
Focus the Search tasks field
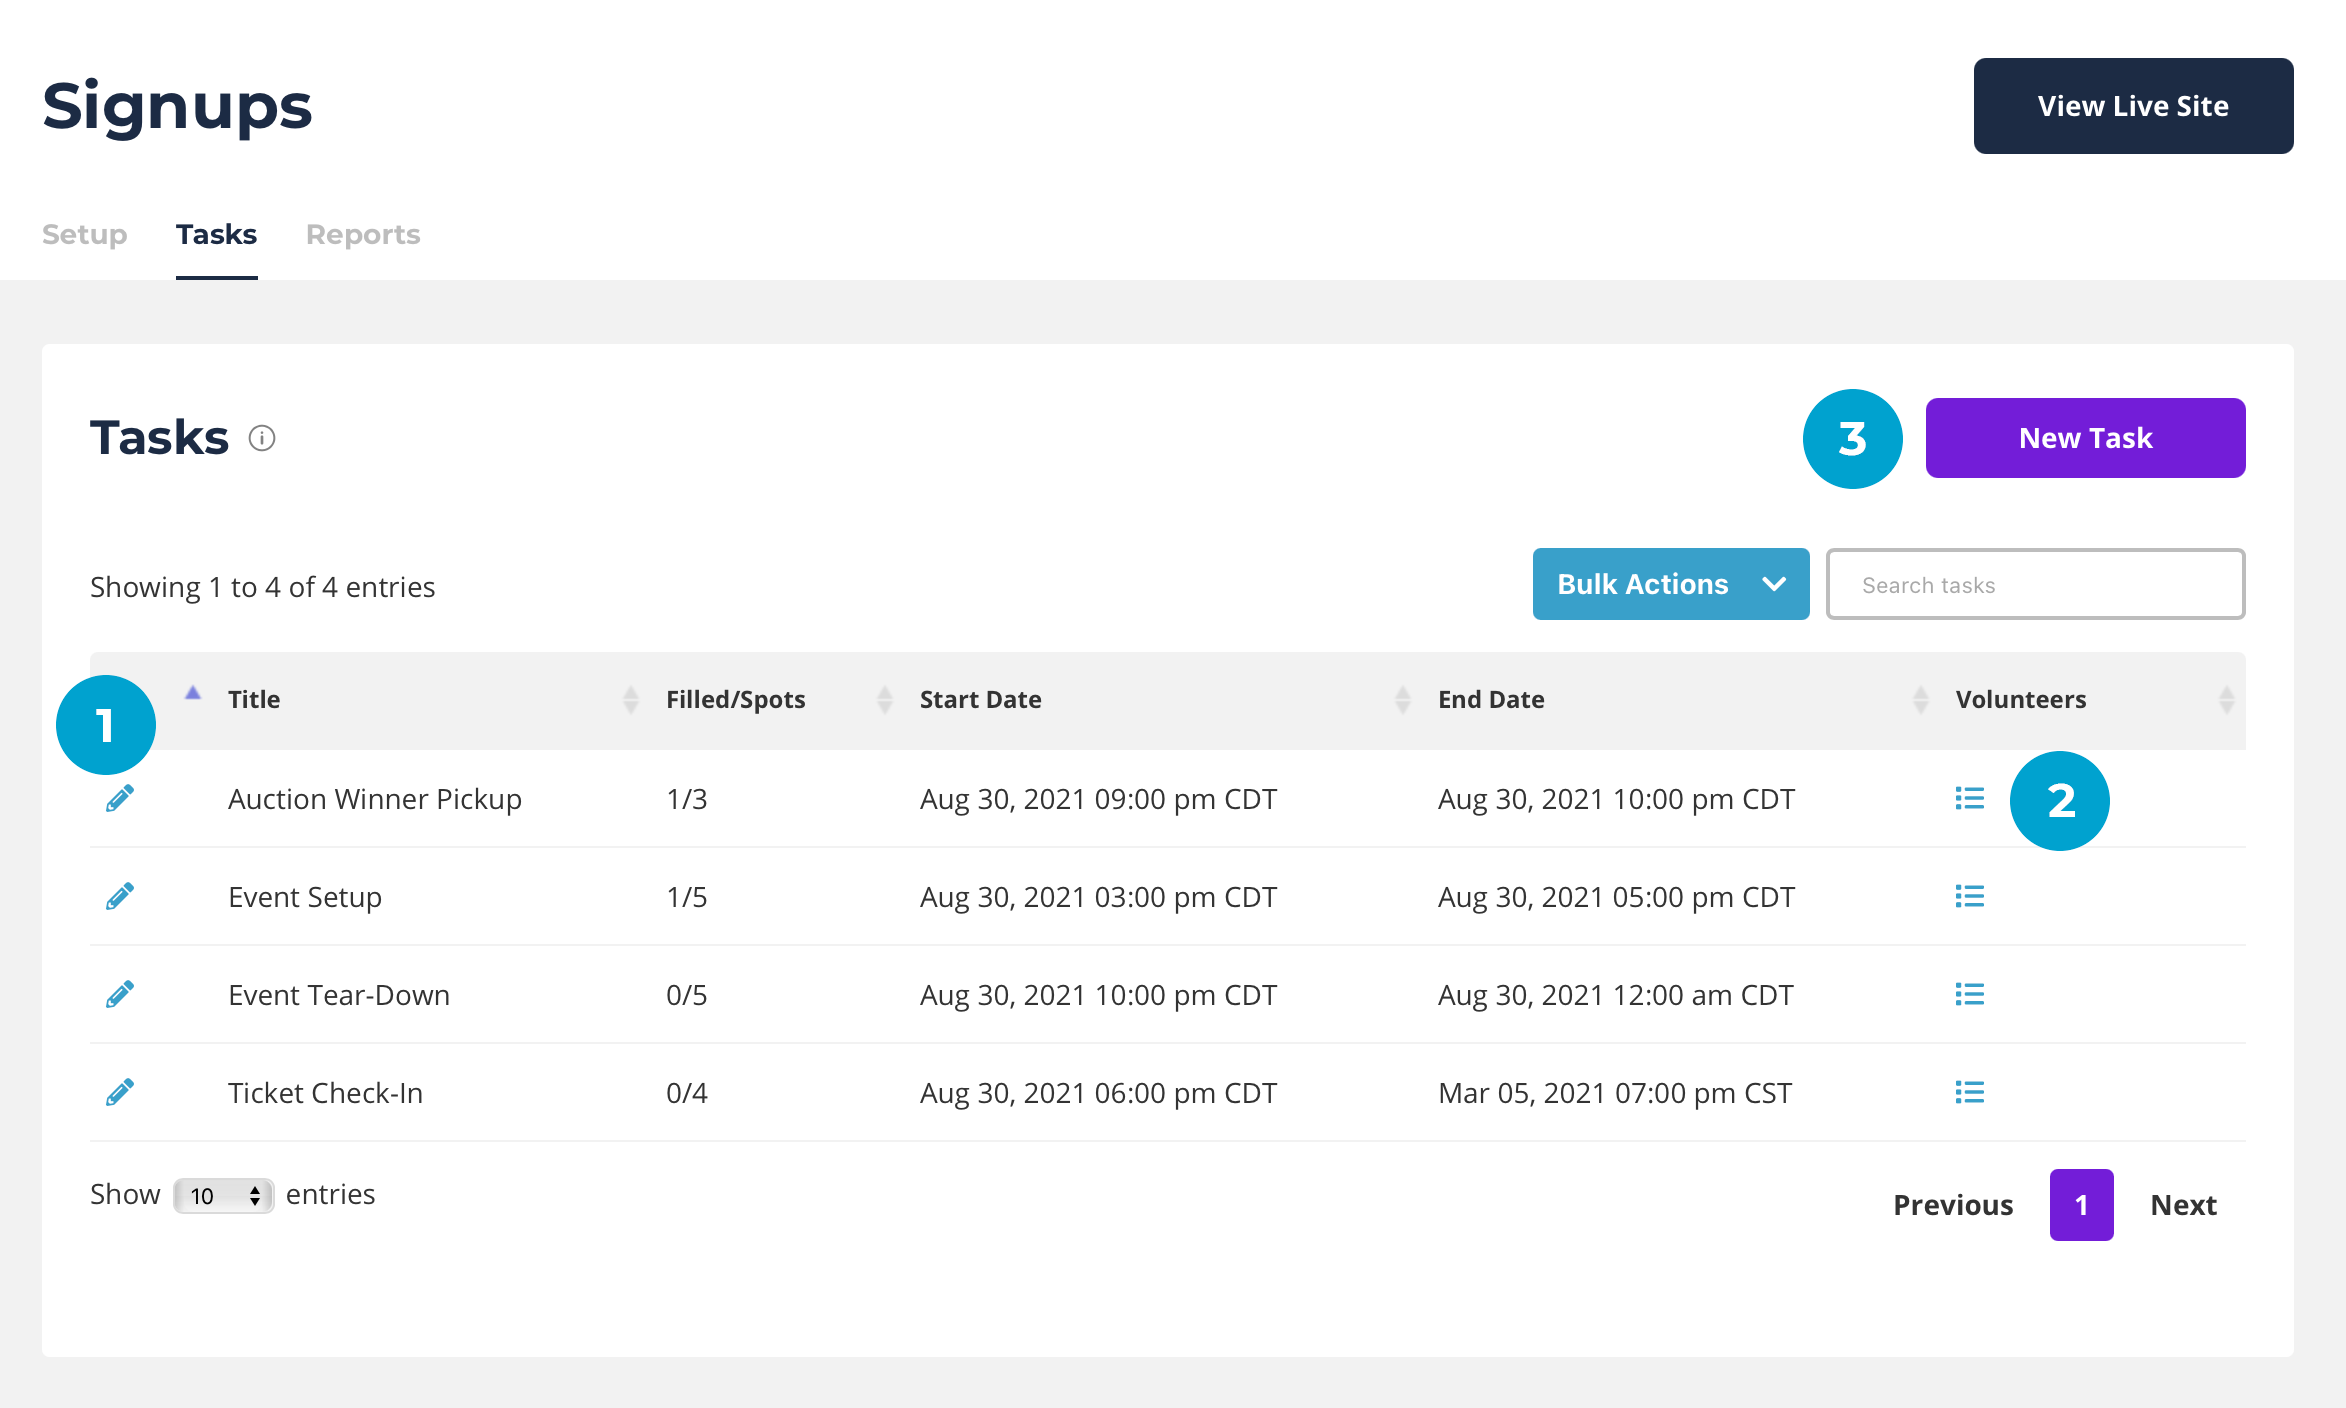point(2035,585)
